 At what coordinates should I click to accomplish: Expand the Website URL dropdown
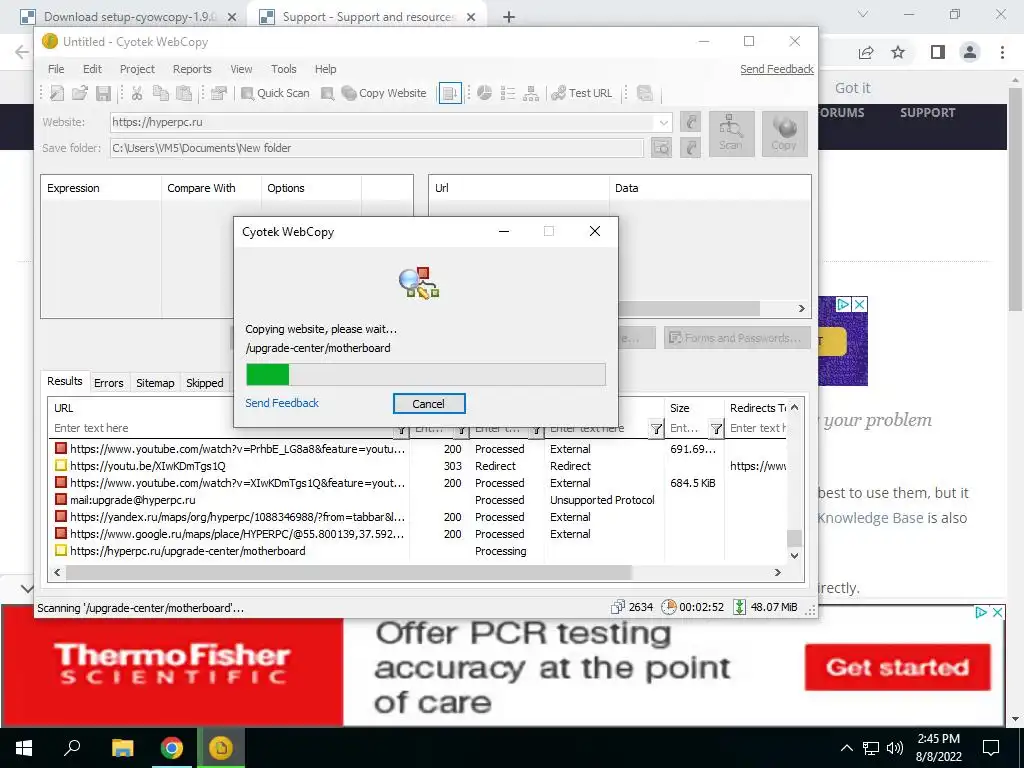click(664, 122)
